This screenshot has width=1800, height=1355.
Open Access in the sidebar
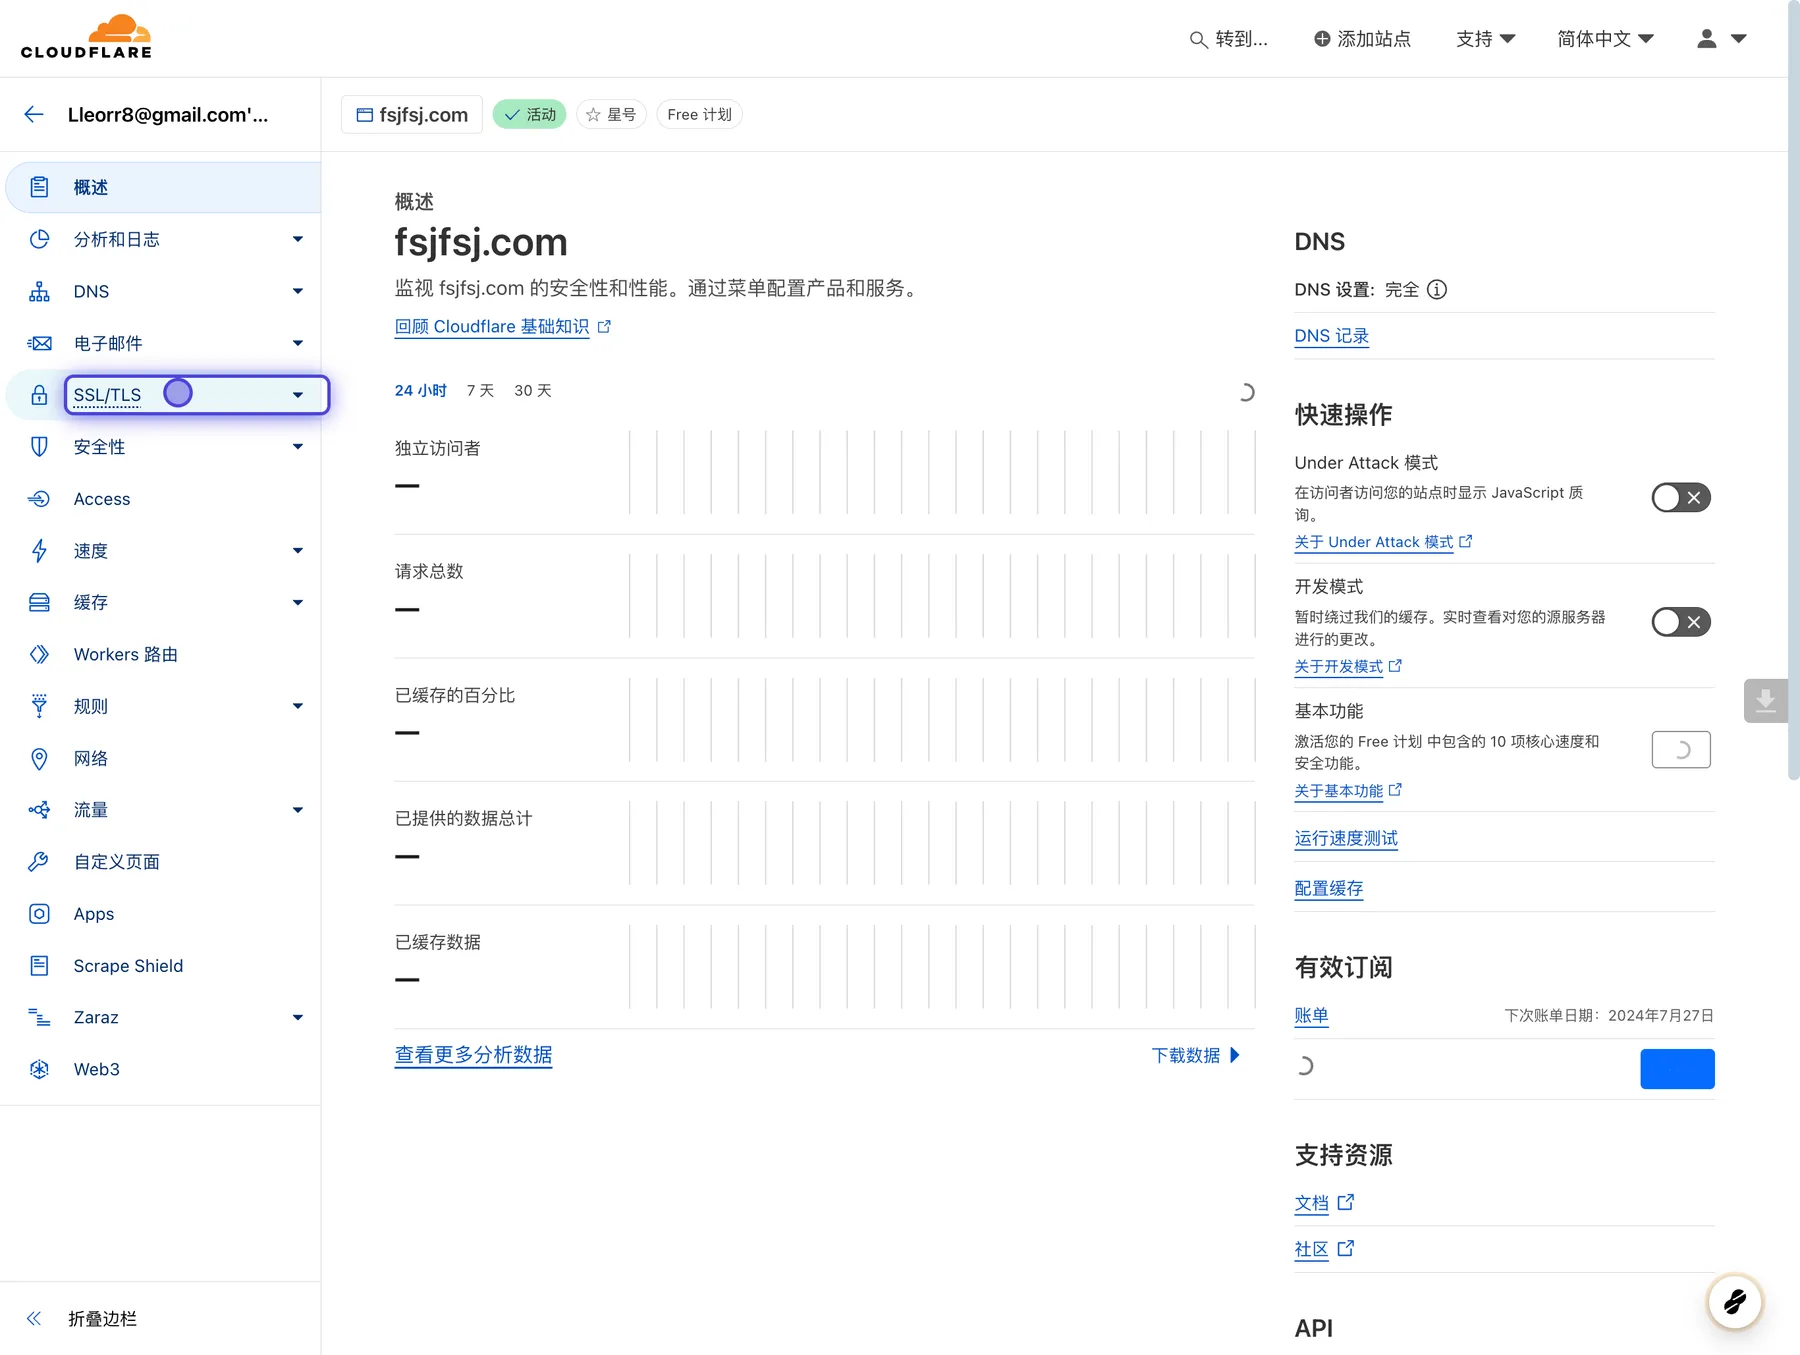tap(163, 499)
